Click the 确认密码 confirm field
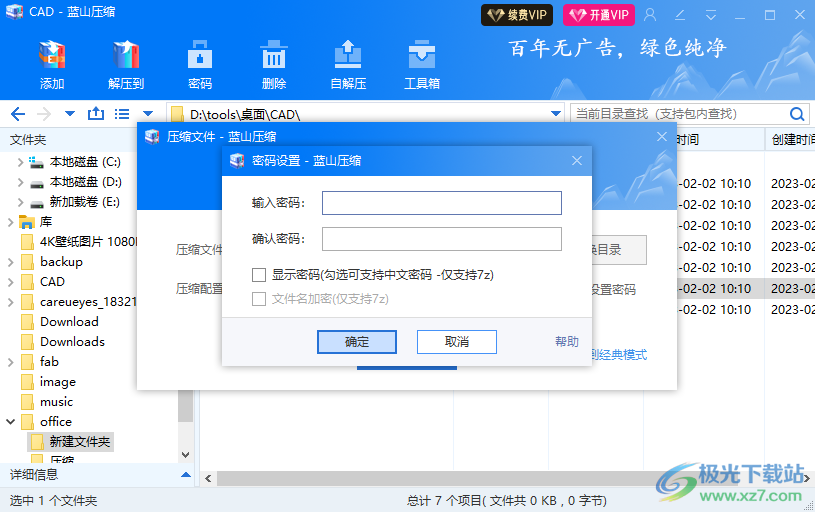 pyautogui.click(x=442, y=239)
